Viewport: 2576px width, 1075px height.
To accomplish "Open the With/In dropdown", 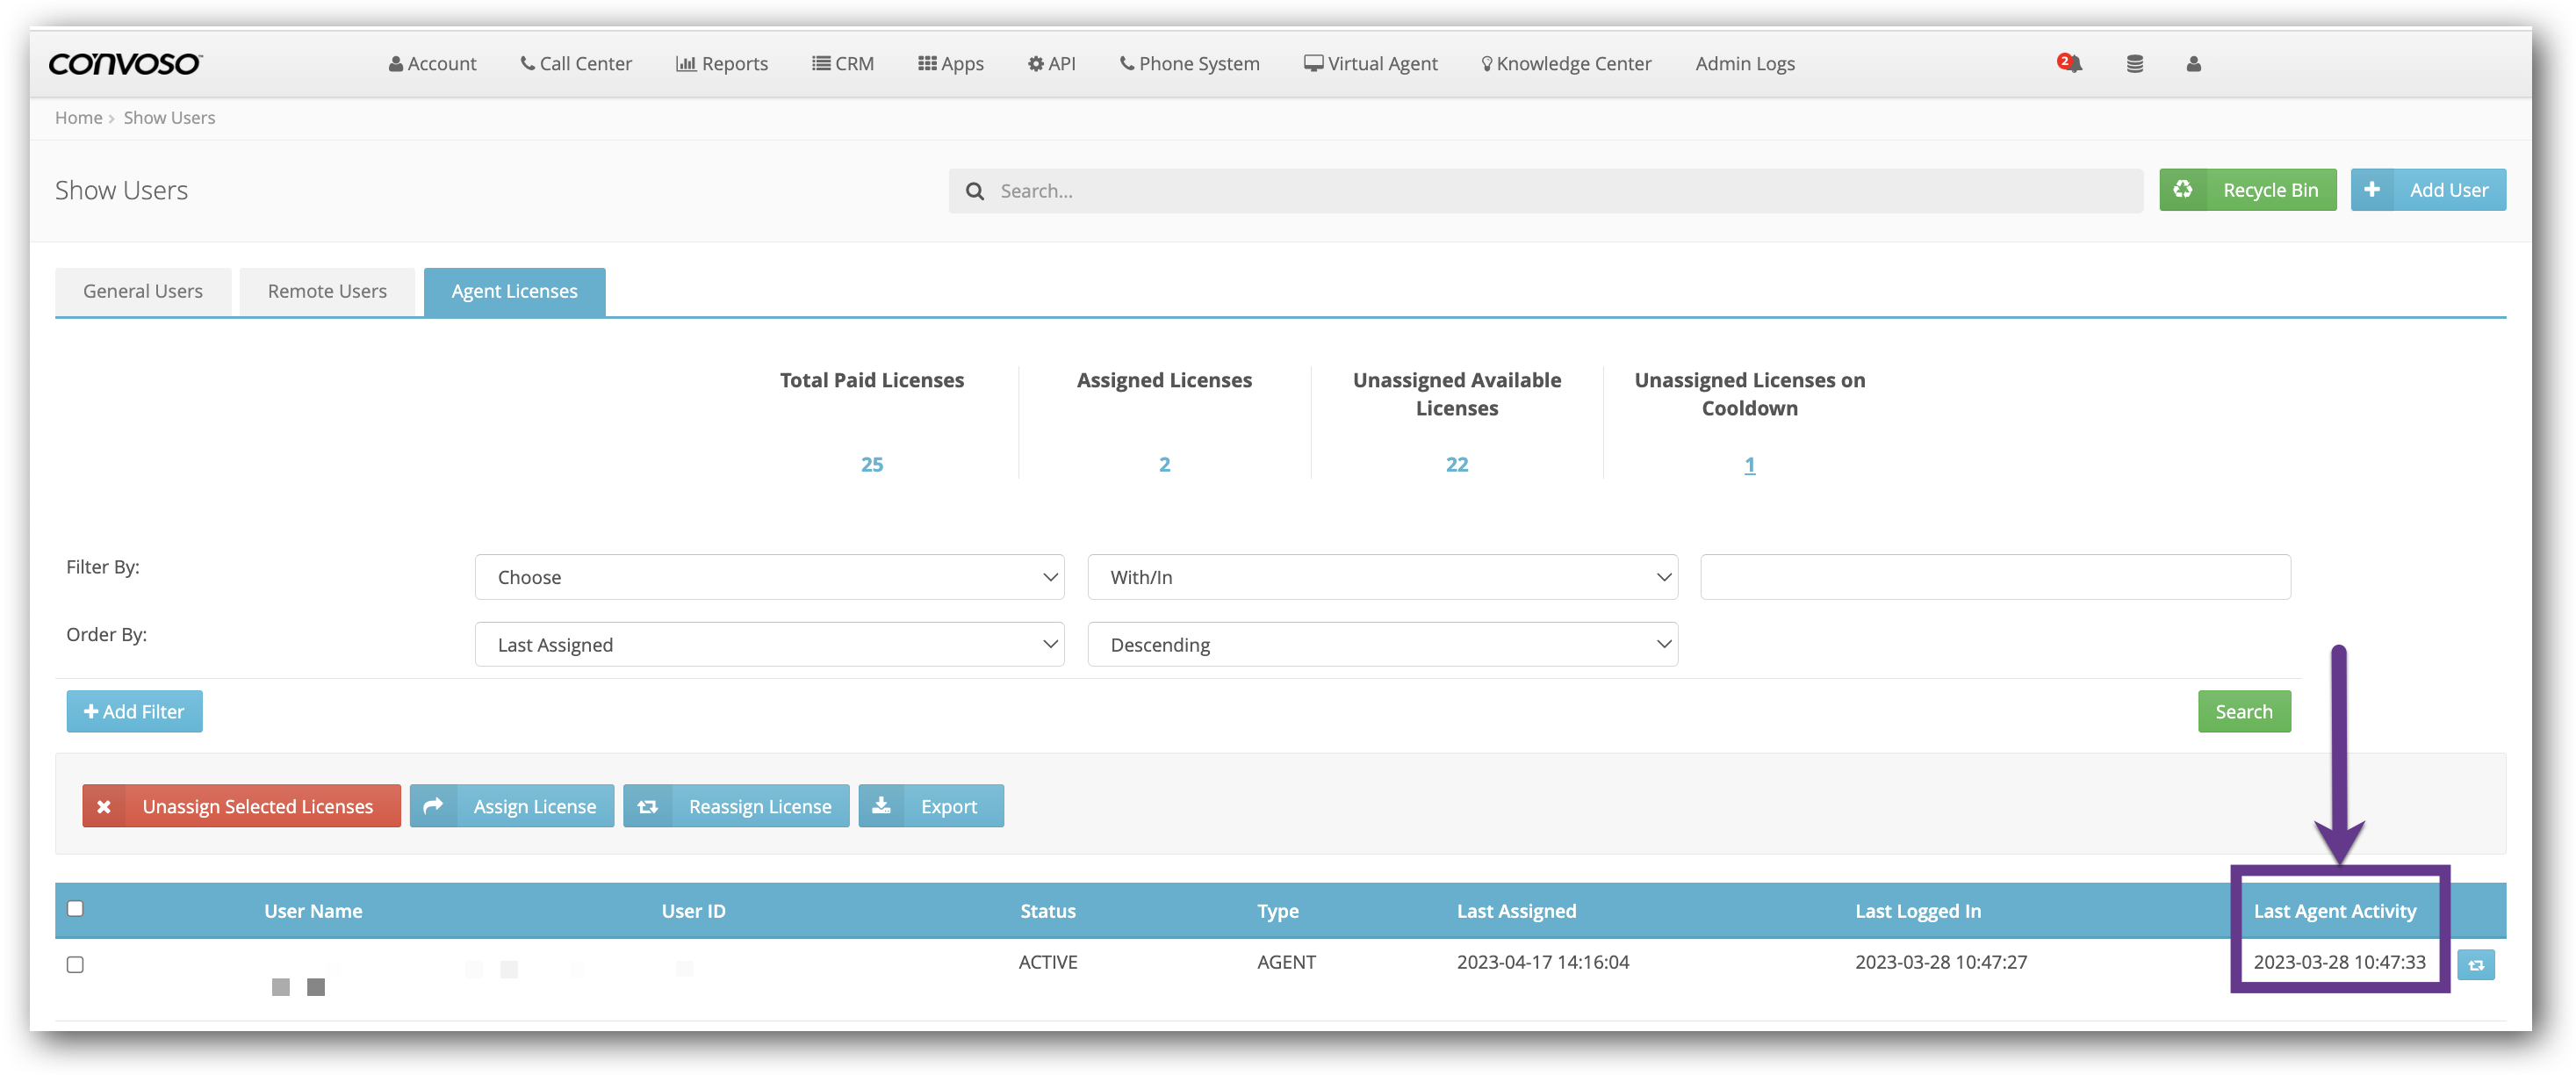I will click(x=1381, y=577).
